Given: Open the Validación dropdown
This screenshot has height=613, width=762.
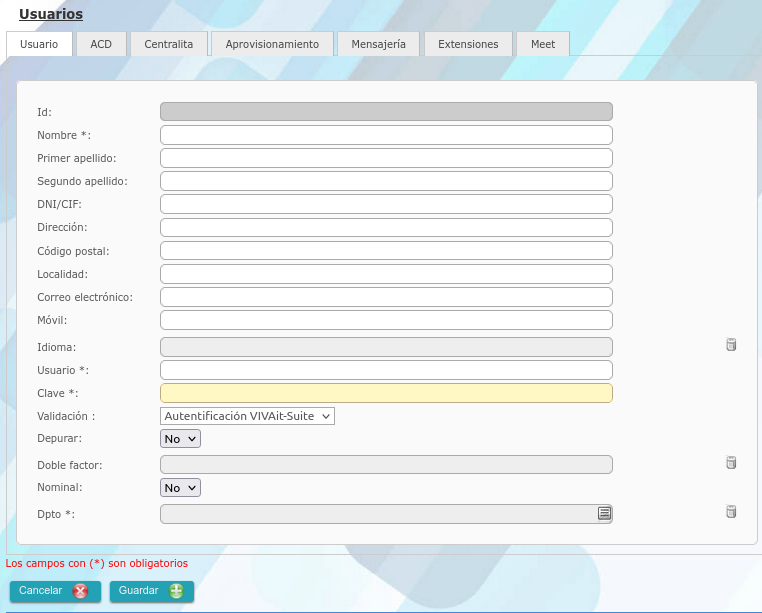Looking at the screenshot, I should [247, 416].
